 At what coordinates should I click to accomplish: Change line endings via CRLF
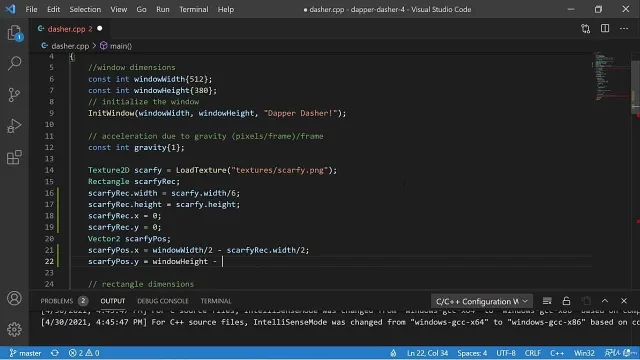pyautogui.click(x=533, y=353)
